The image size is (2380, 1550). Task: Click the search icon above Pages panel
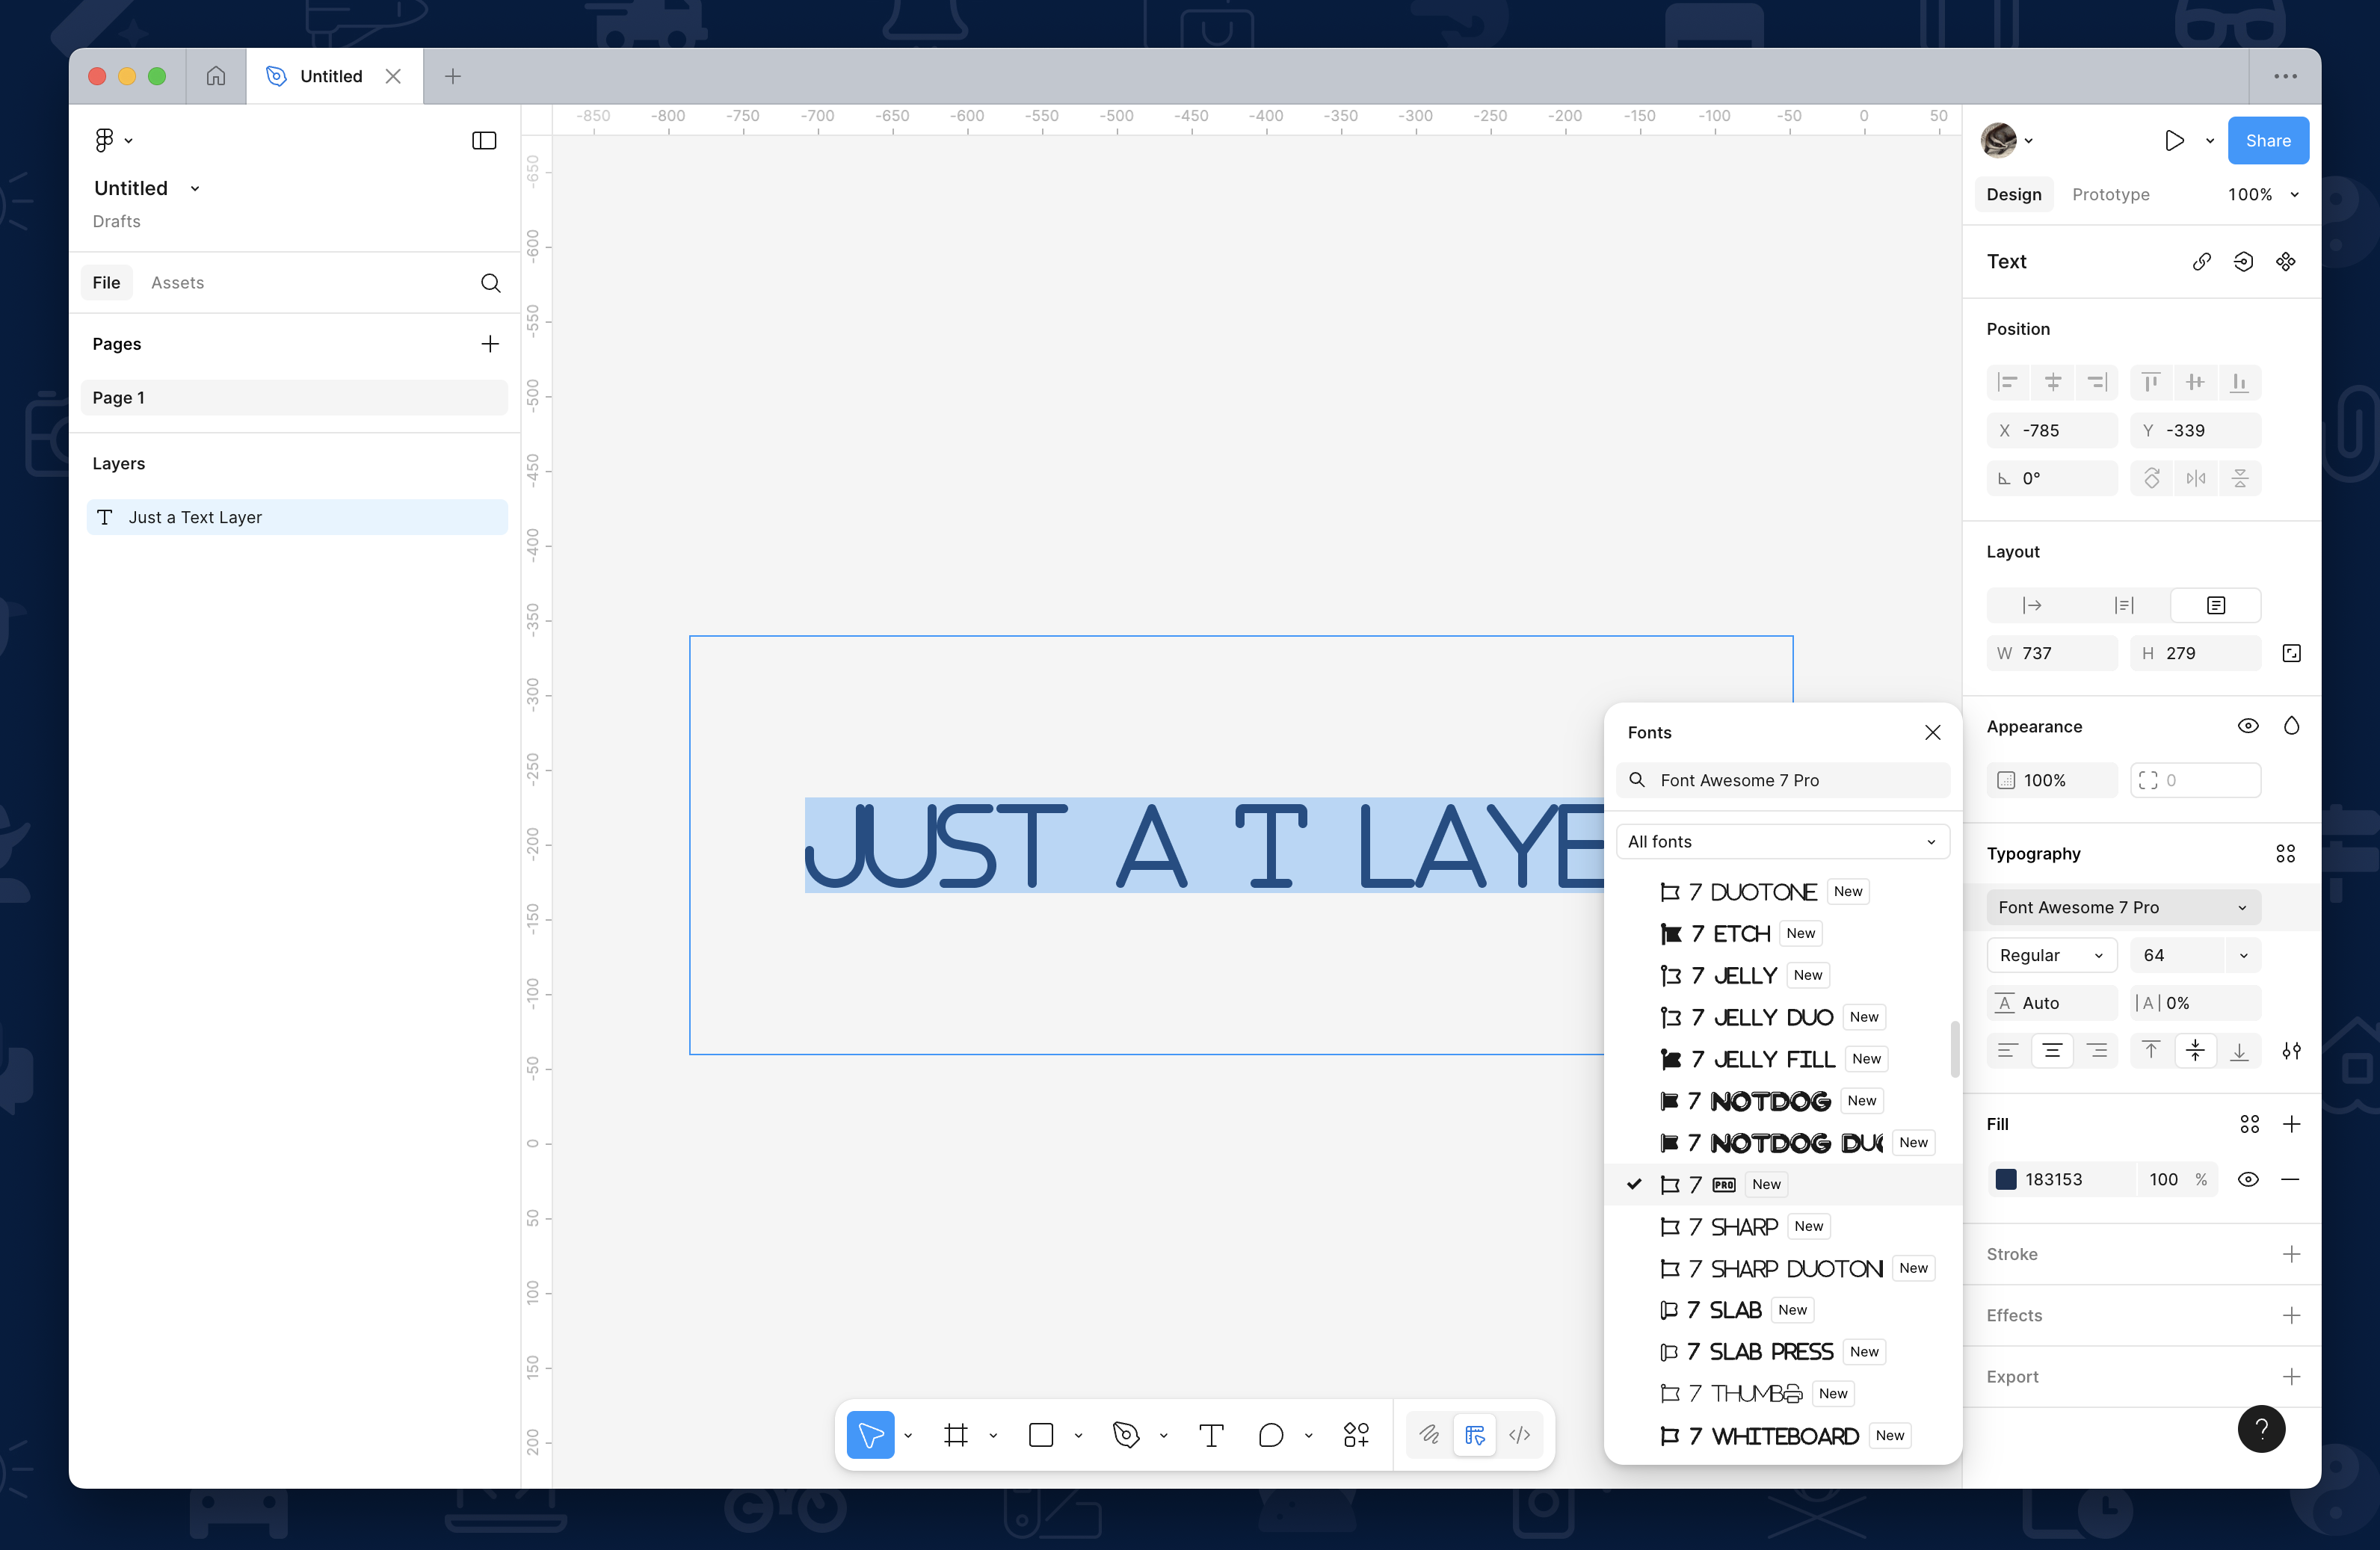pyautogui.click(x=491, y=283)
